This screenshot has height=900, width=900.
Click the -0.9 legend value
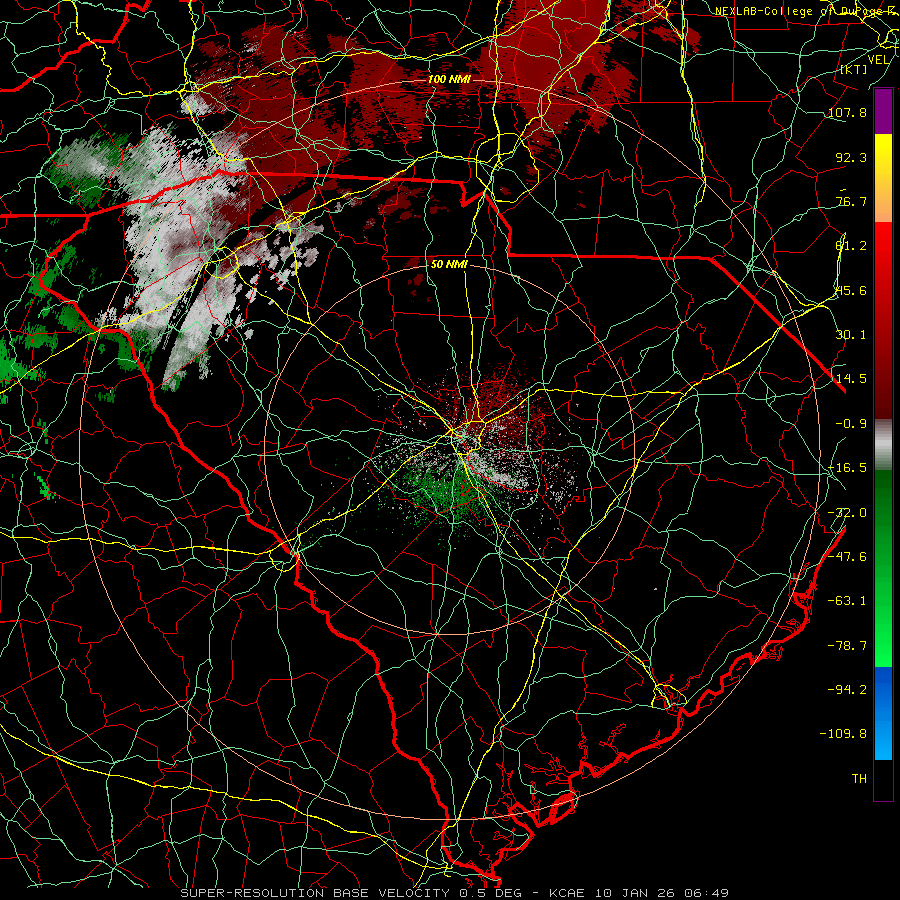pos(851,424)
